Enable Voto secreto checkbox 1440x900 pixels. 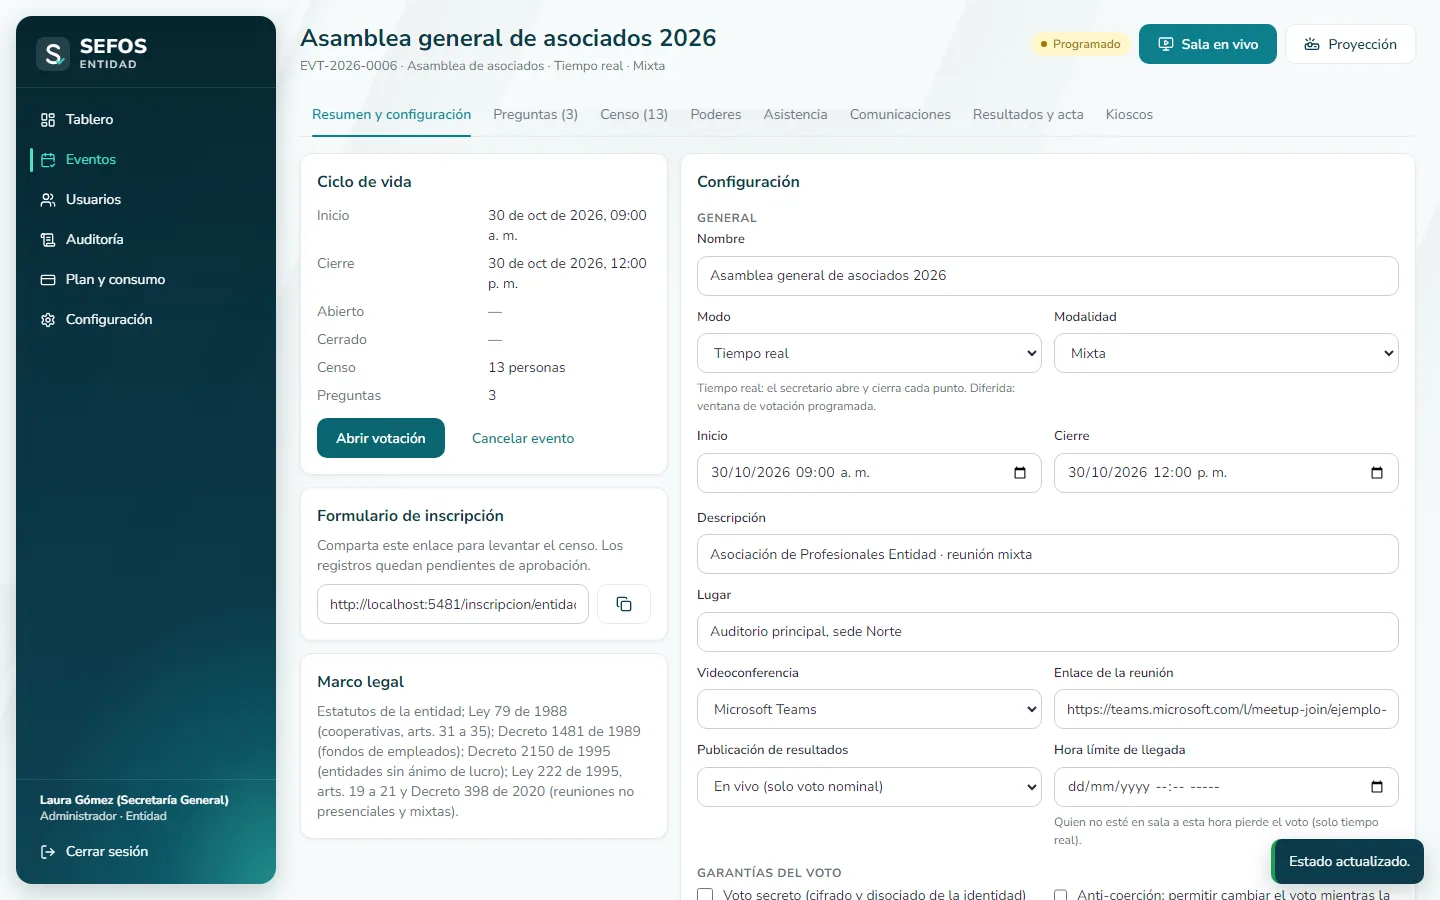click(705, 894)
